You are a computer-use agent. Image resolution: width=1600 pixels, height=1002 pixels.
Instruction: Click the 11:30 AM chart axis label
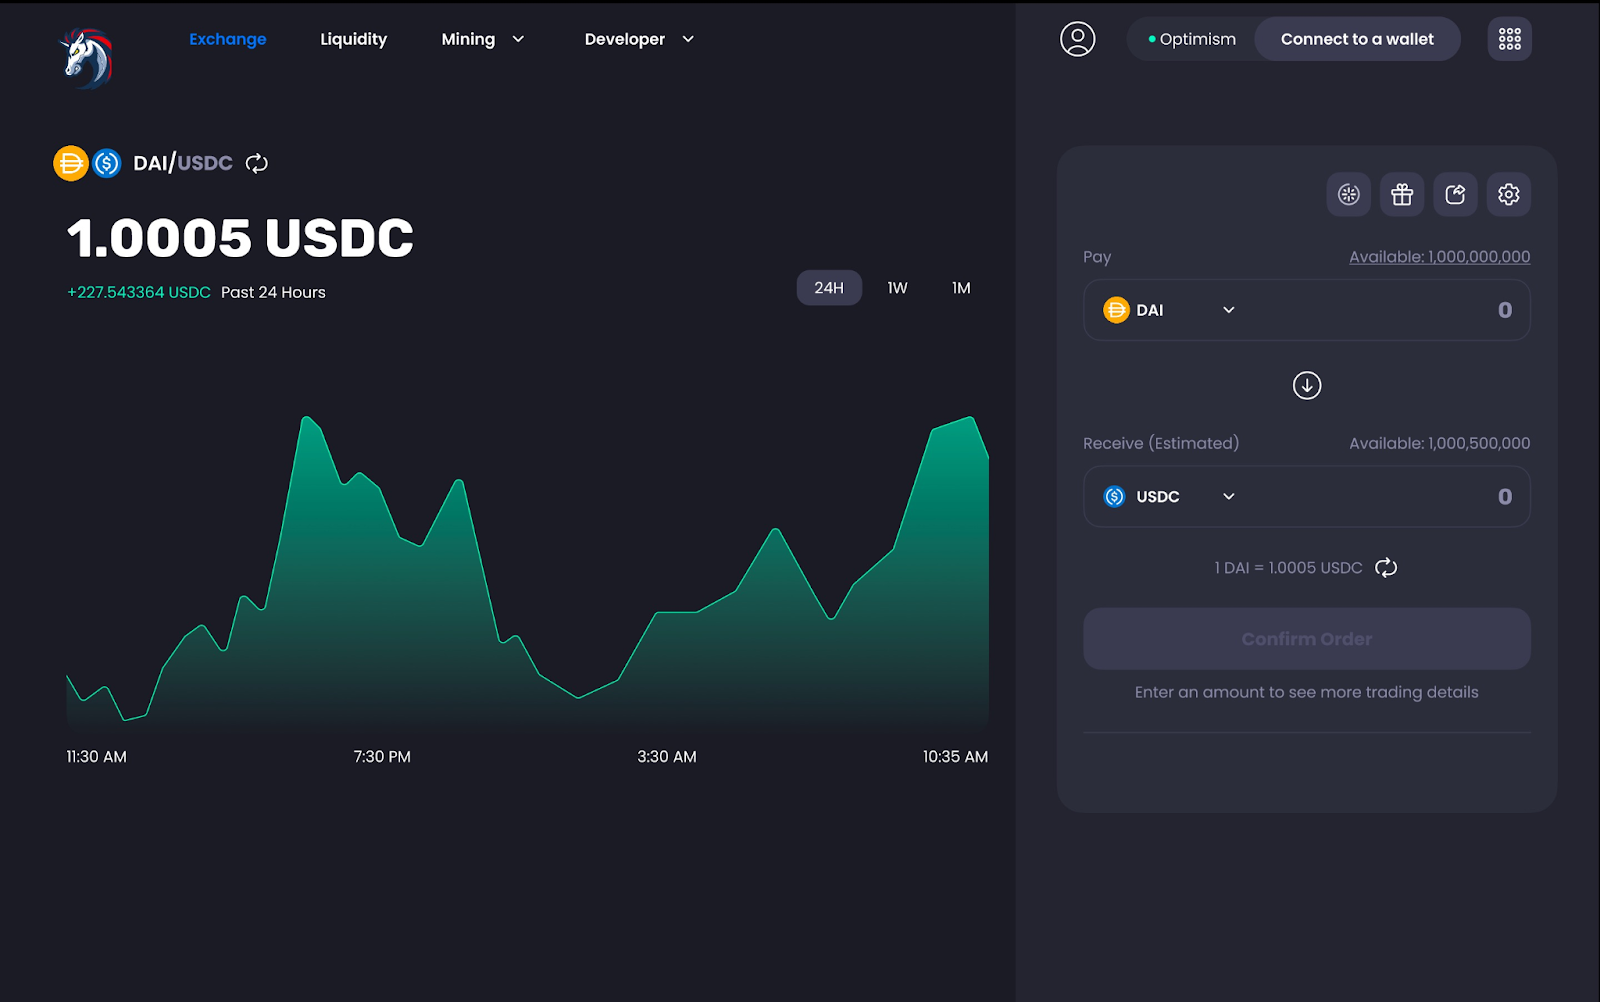click(96, 757)
